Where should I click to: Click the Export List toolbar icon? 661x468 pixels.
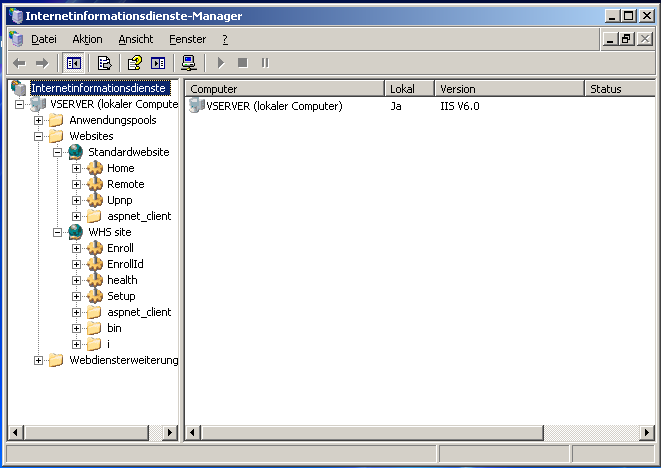(x=104, y=63)
